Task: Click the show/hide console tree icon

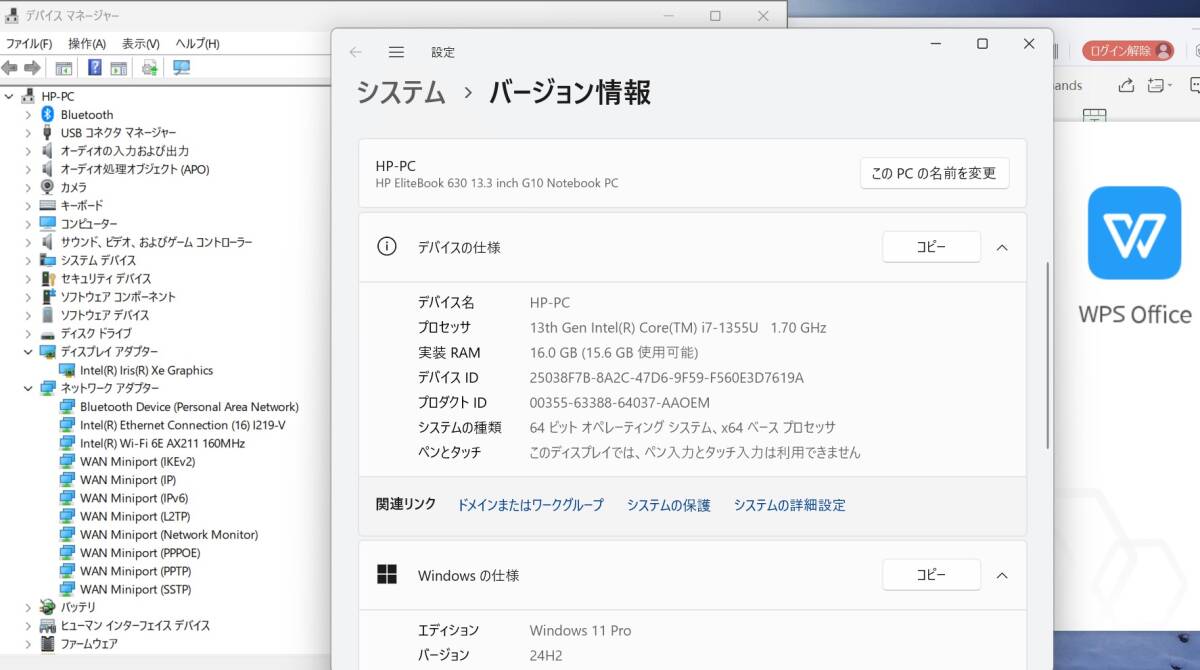Action: point(63,67)
